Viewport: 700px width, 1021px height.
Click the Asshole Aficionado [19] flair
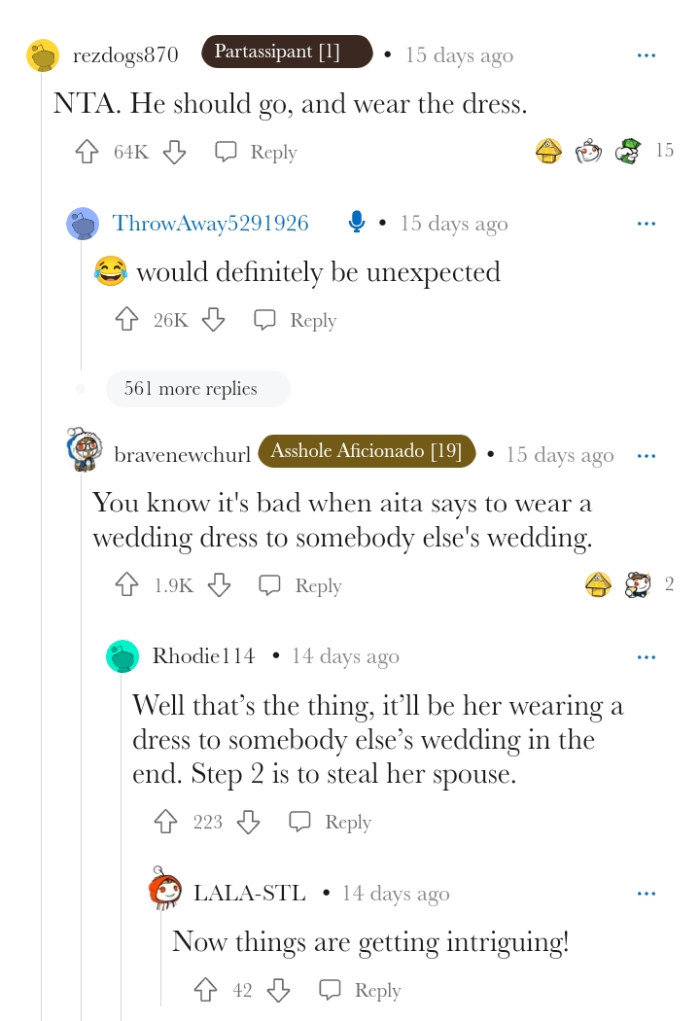coord(366,452)
